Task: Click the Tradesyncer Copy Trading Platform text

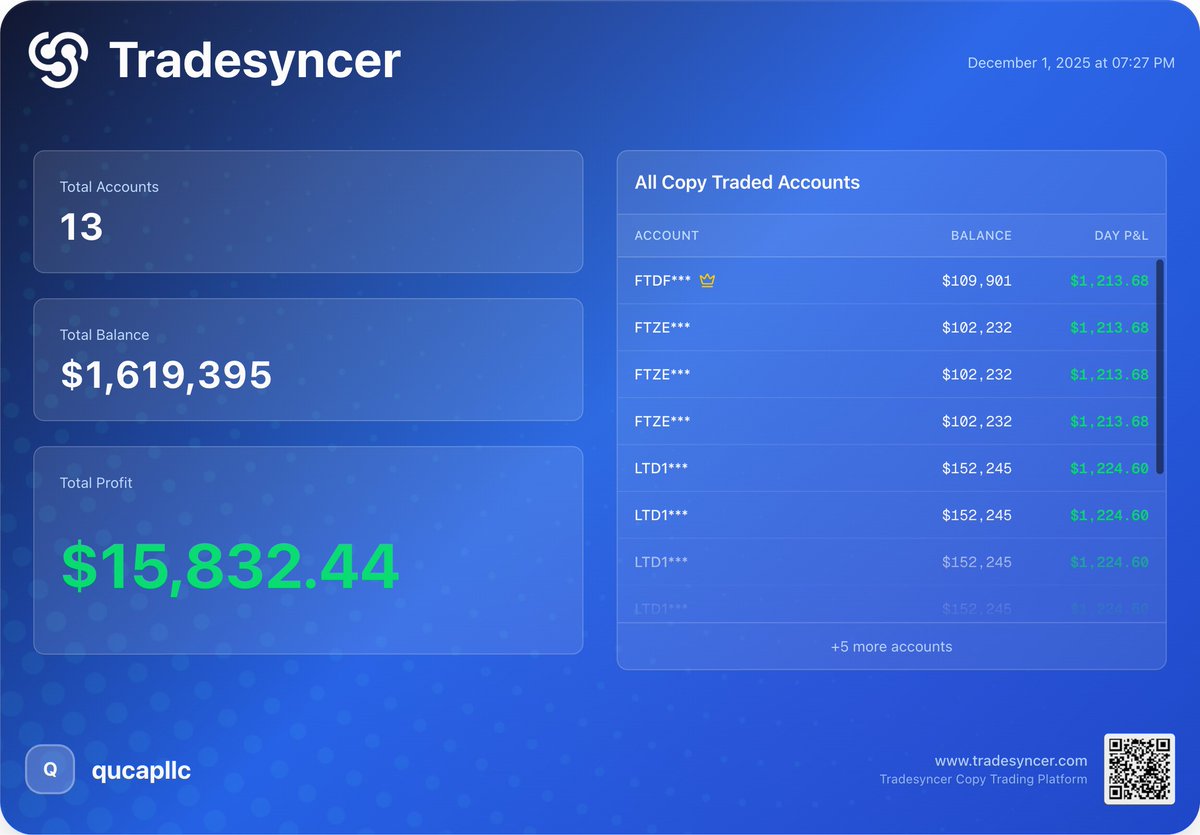Action: pyautogui.click(x=984, y=779)
